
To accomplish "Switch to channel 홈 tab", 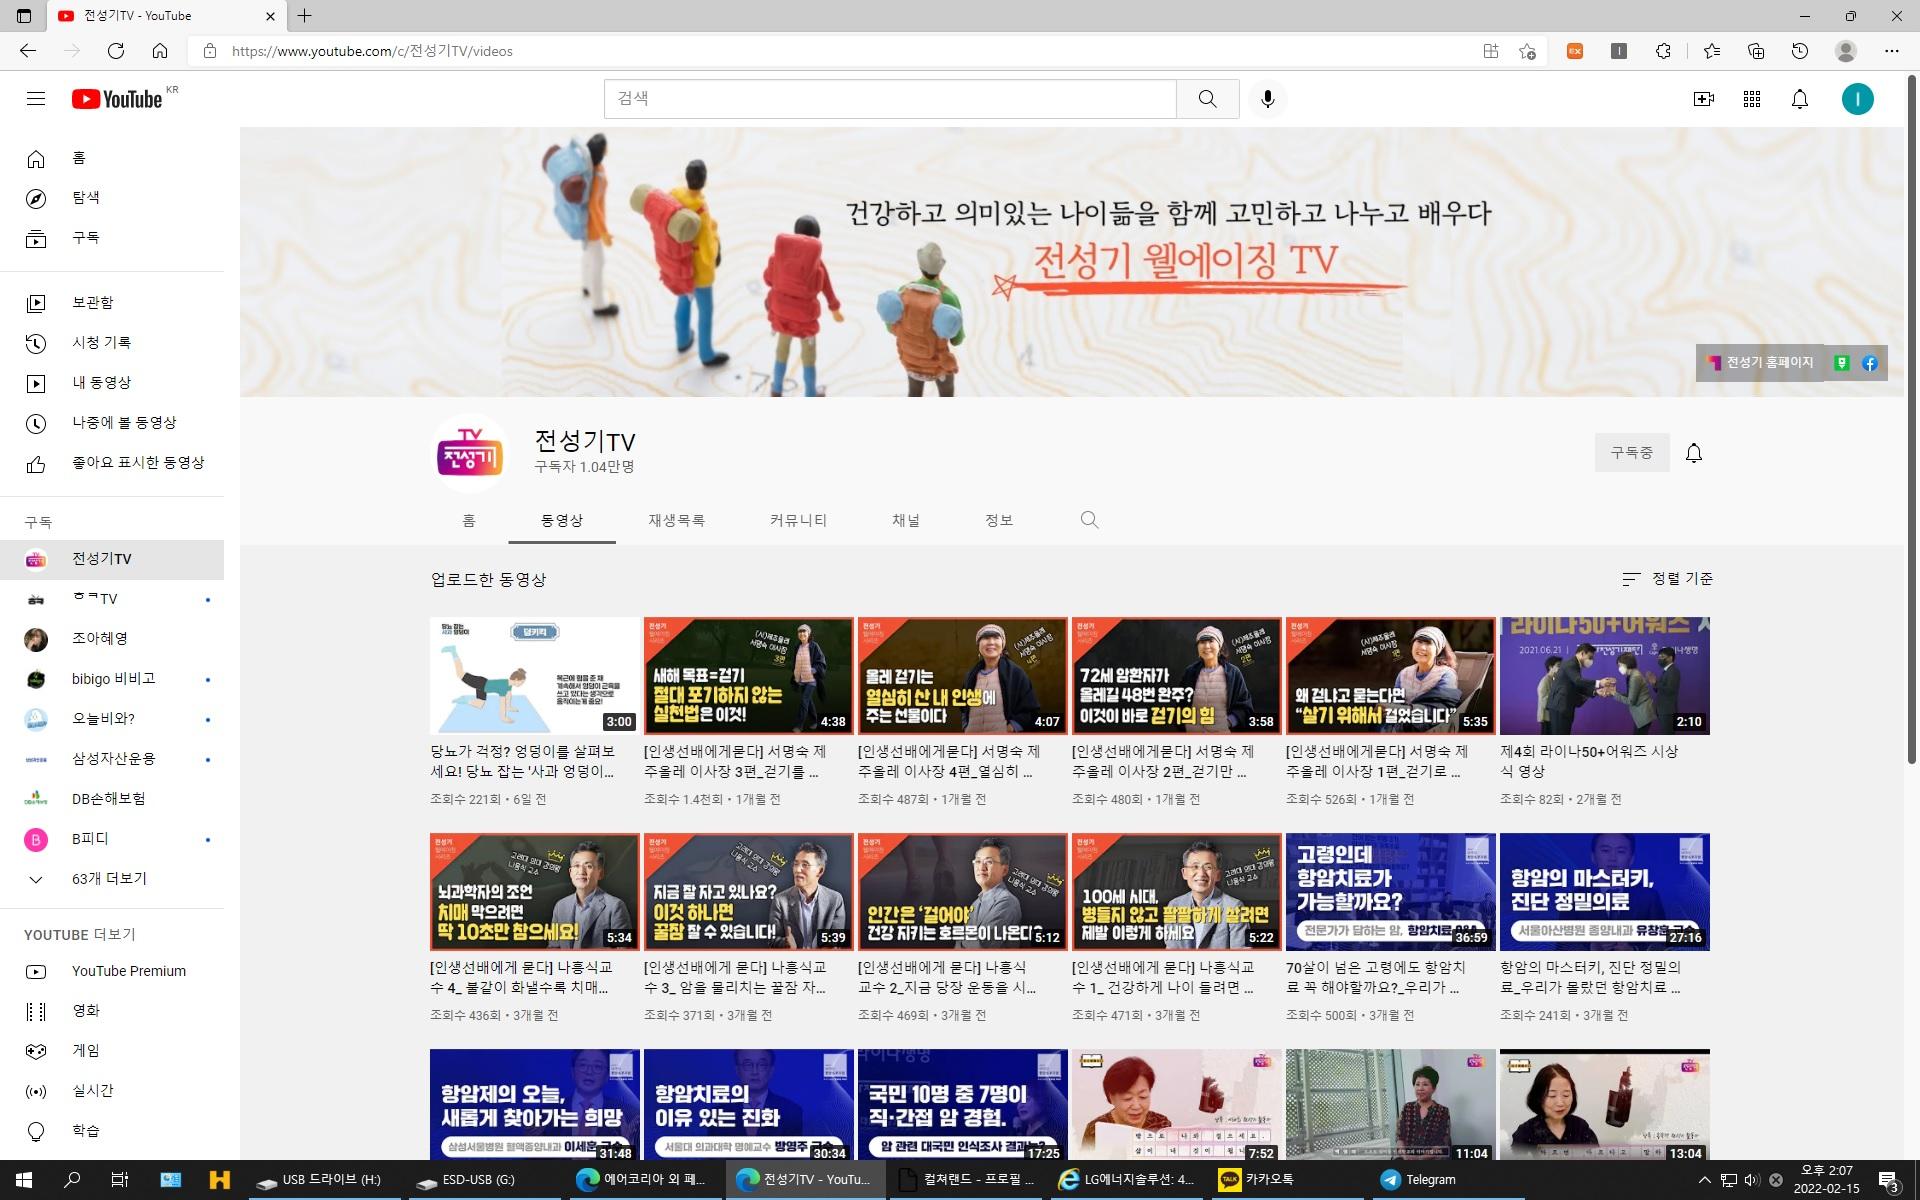I will tap(469, 520).
